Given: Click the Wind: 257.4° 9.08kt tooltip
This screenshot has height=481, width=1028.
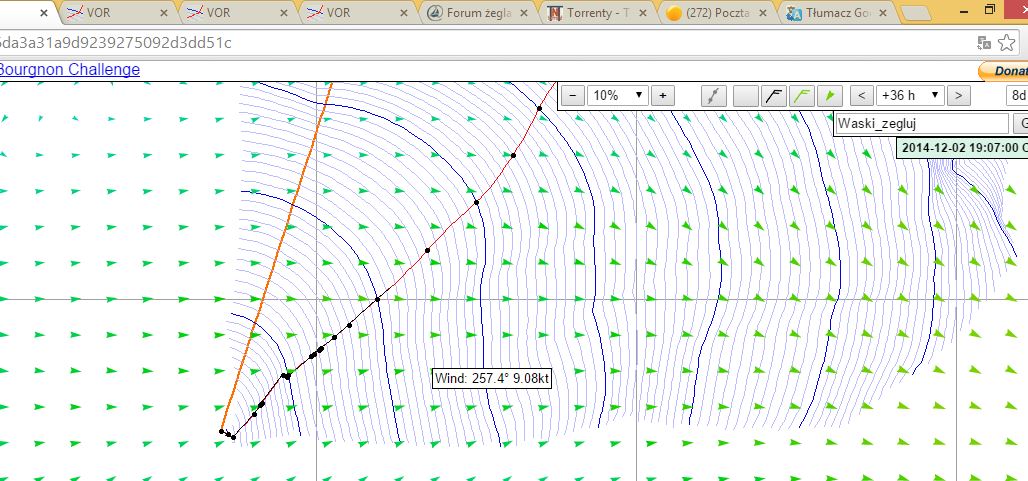Looking at the screenshot, I should click(492, 378).
